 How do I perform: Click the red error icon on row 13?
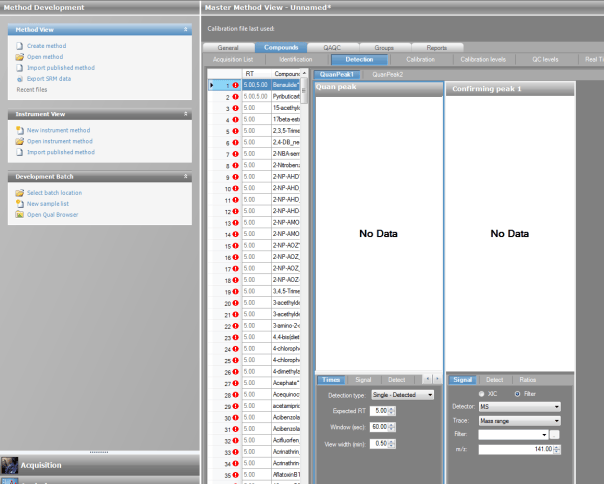235,223
